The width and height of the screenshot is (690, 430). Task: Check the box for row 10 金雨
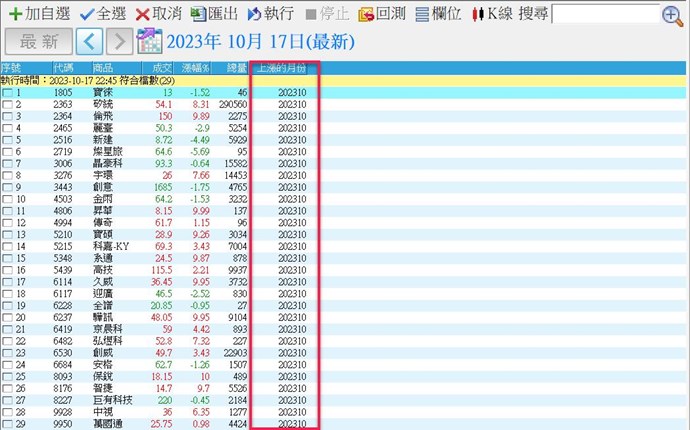pos(8,199)
